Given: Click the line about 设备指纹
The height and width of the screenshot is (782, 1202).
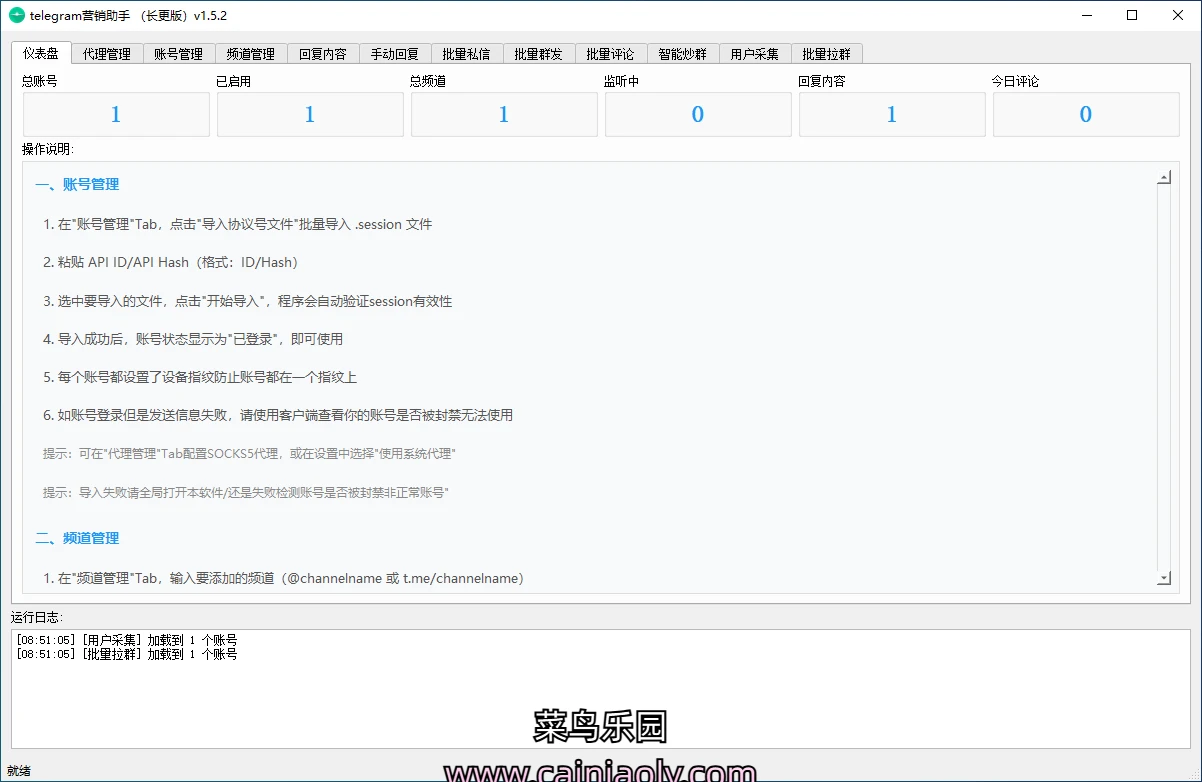Looking at the screenshot, I should [200, 377].
